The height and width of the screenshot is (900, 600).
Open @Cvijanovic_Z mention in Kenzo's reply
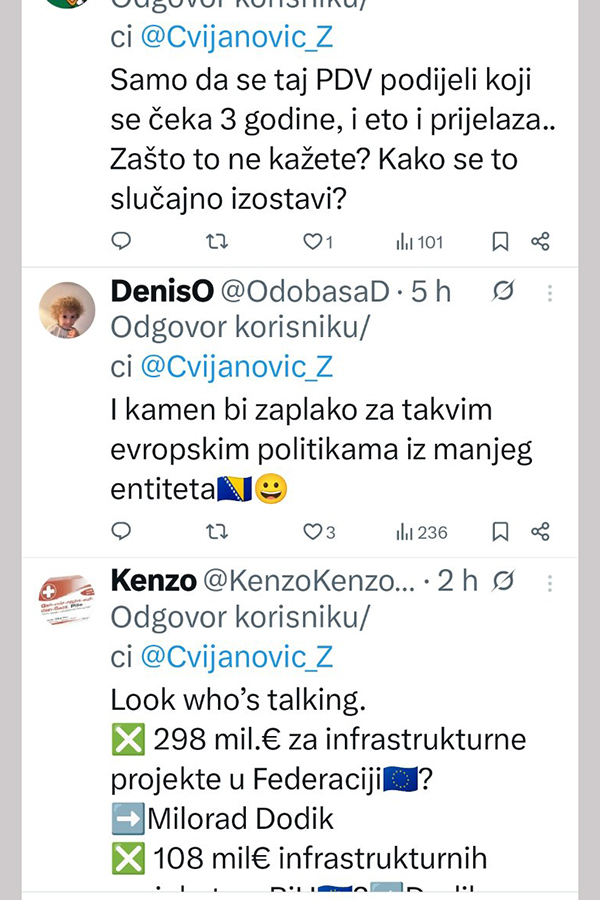click(236, 657)
